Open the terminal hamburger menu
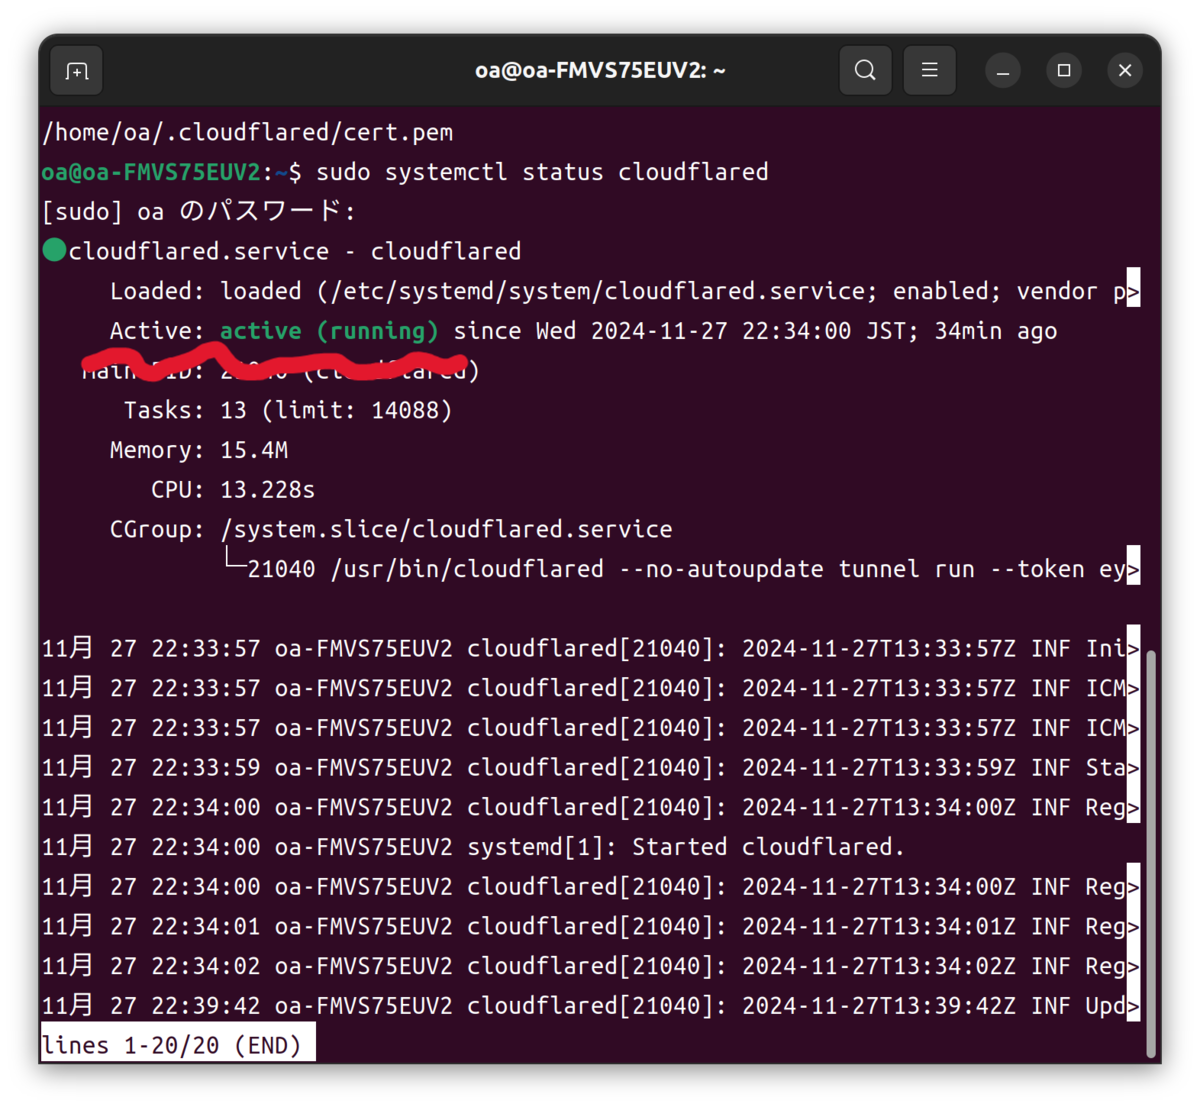 (x=929, y=70)
